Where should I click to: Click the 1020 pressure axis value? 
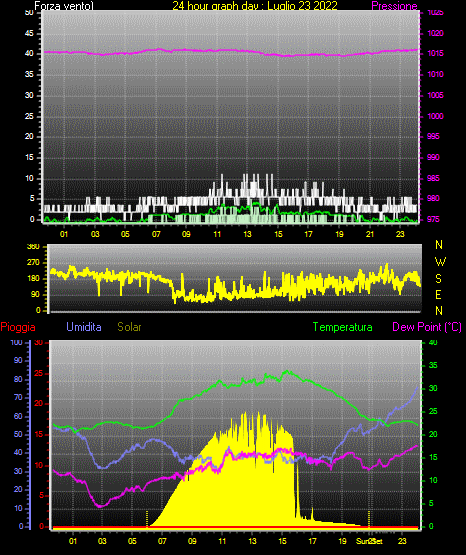coord(435,33)
